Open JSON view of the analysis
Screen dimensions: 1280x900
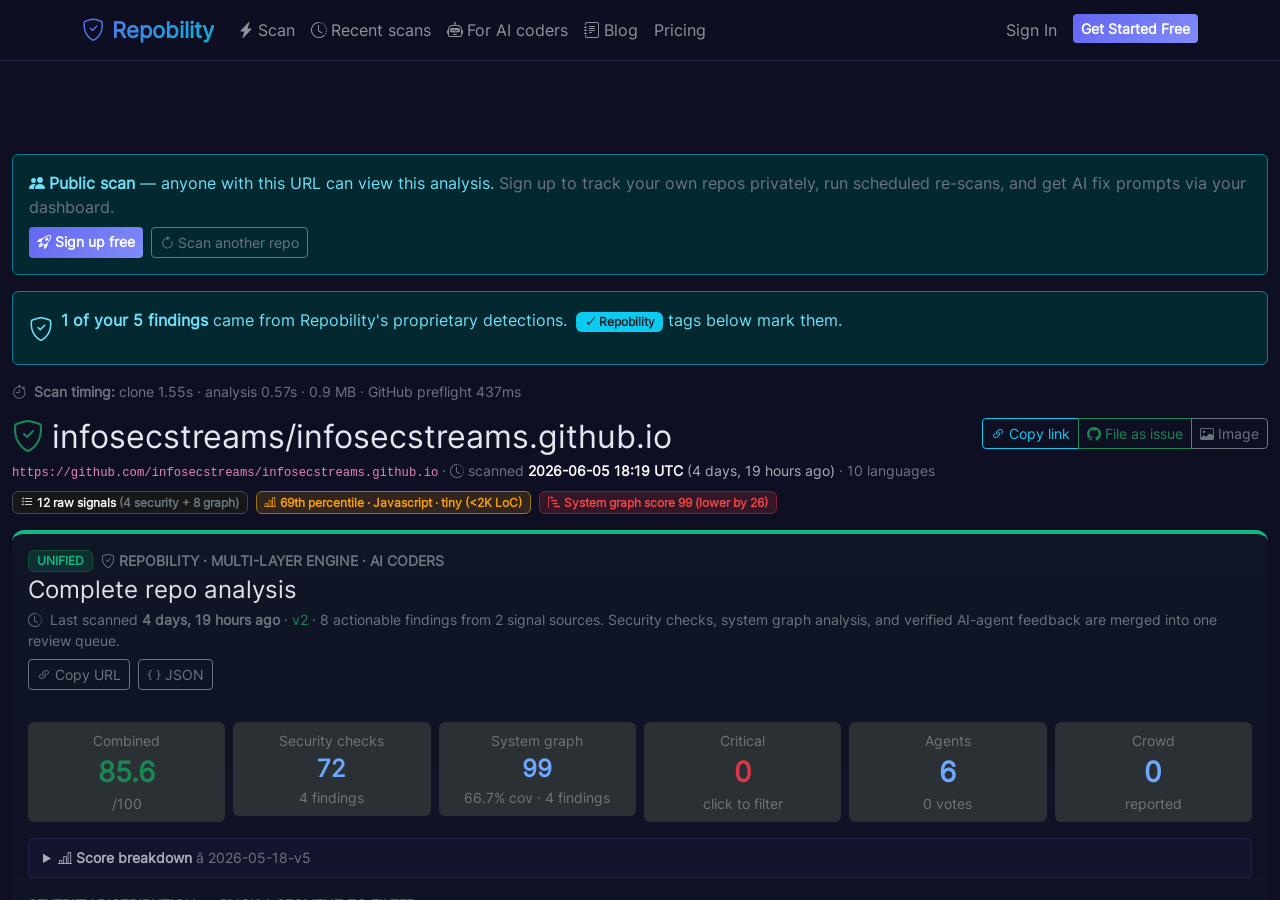pos(175,674)
